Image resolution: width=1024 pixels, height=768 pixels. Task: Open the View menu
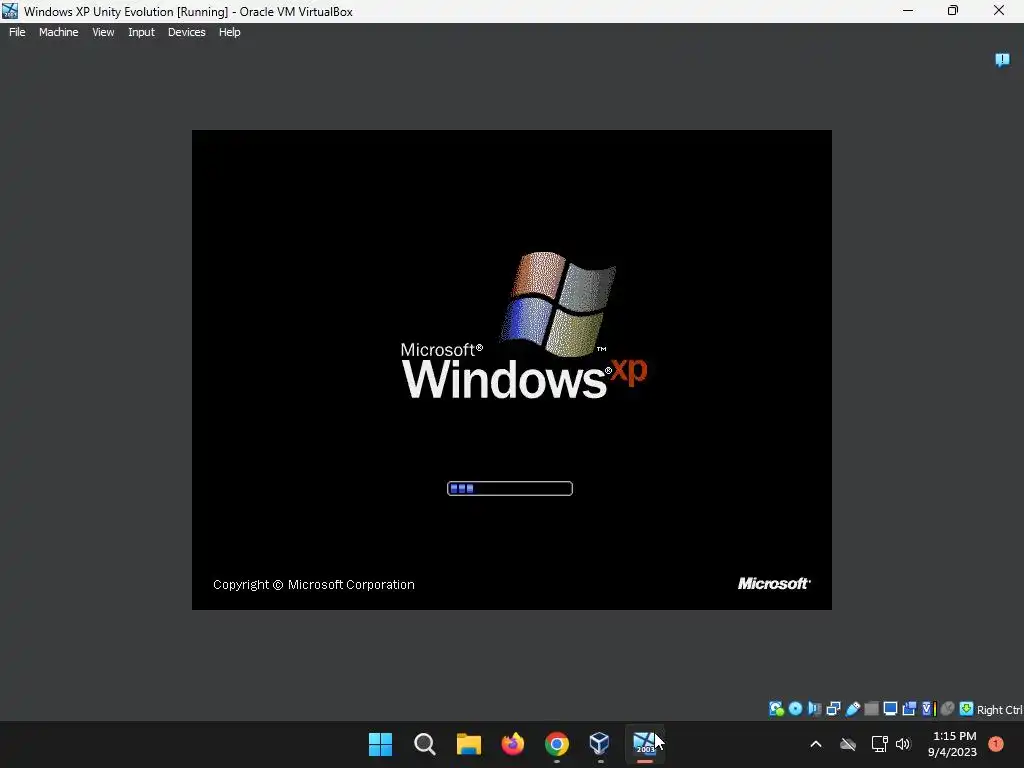[103, 32]
